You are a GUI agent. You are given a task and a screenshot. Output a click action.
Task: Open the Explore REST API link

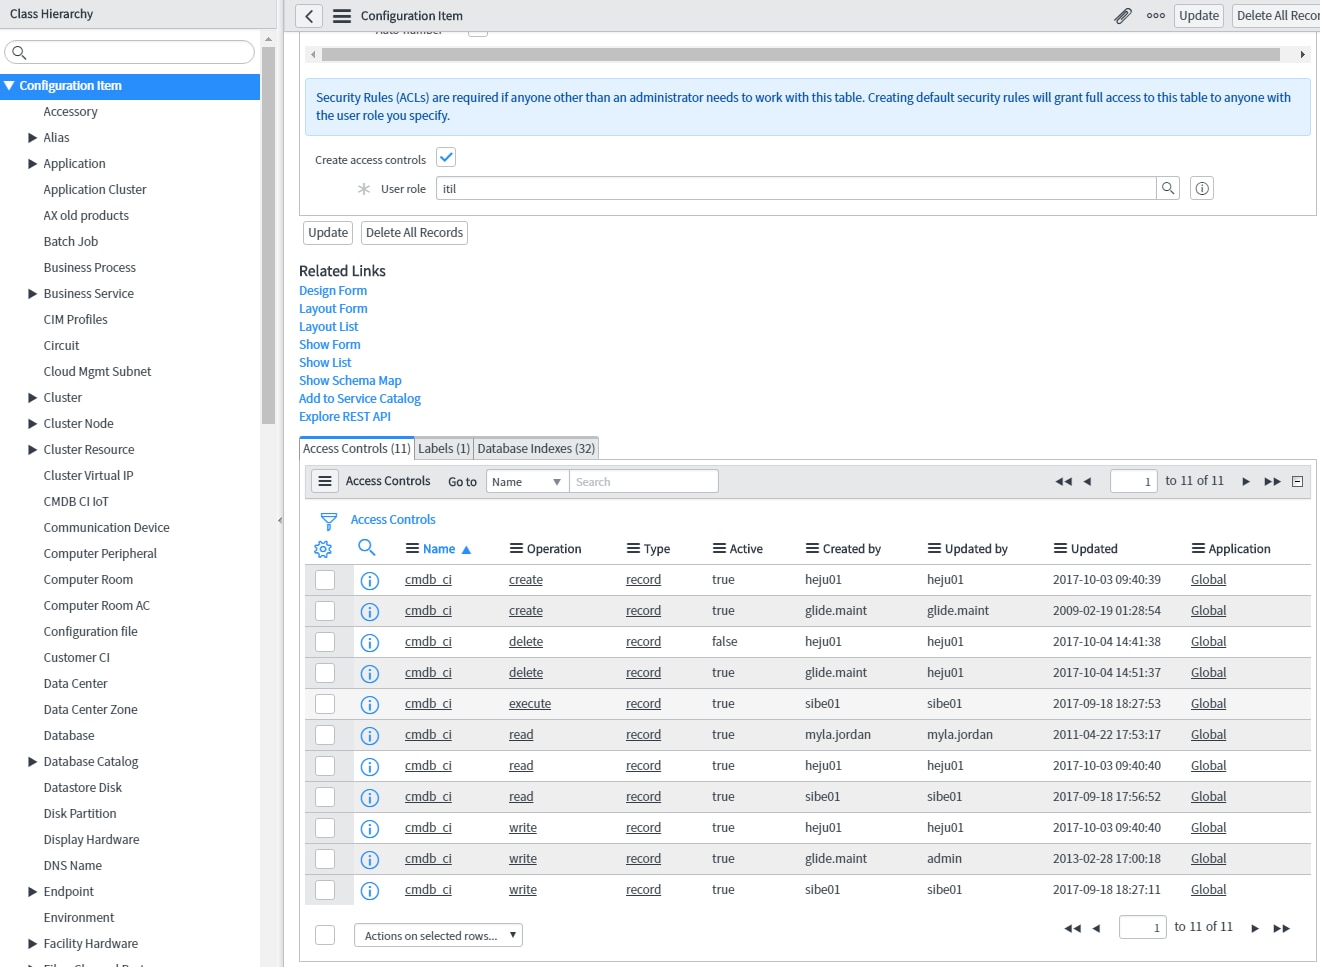click(345, 417)
